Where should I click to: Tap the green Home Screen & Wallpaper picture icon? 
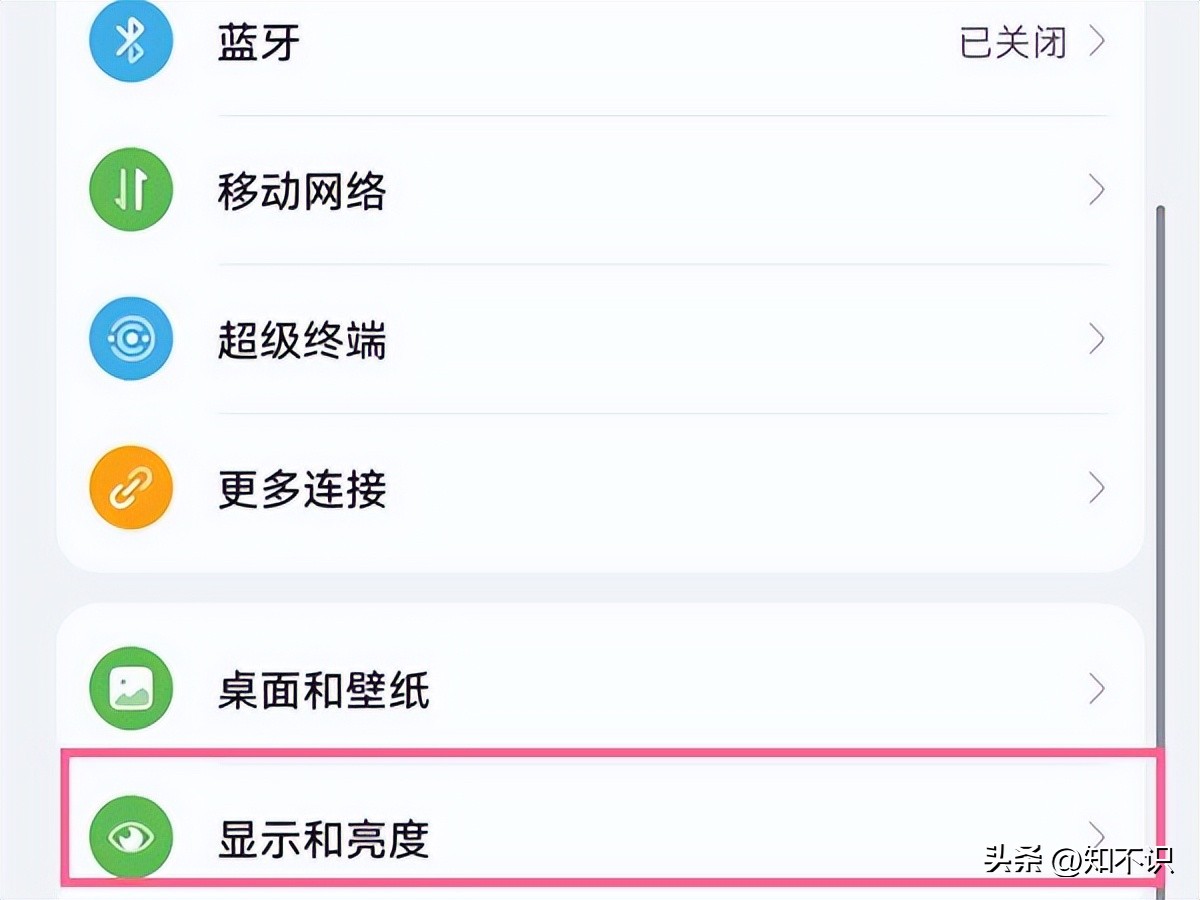pos(131,688)
